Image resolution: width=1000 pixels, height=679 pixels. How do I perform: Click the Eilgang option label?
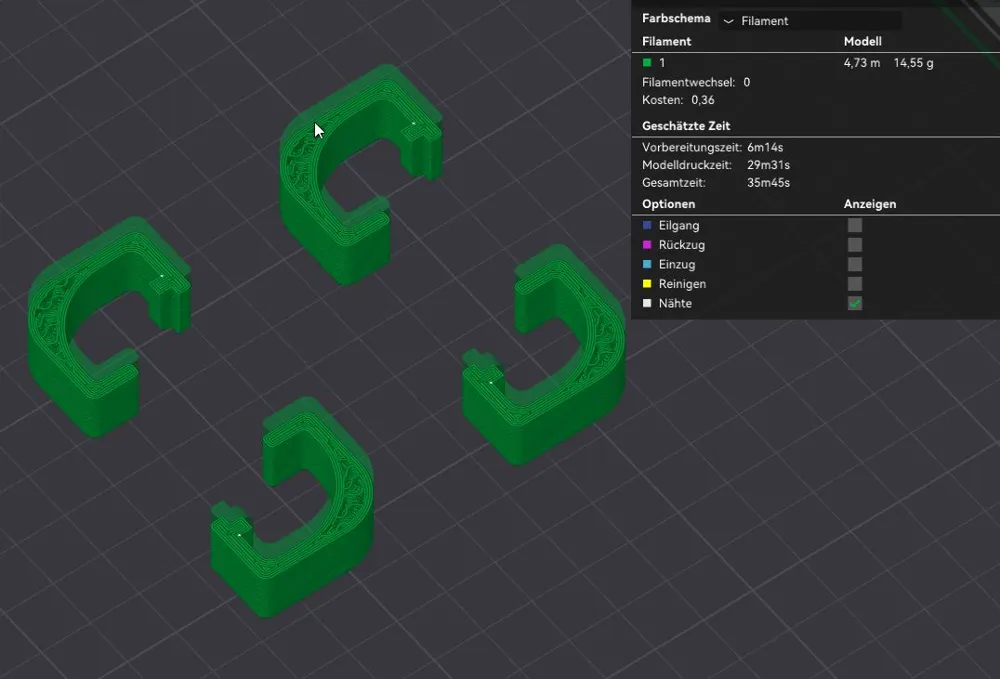[x=679, y=225]
